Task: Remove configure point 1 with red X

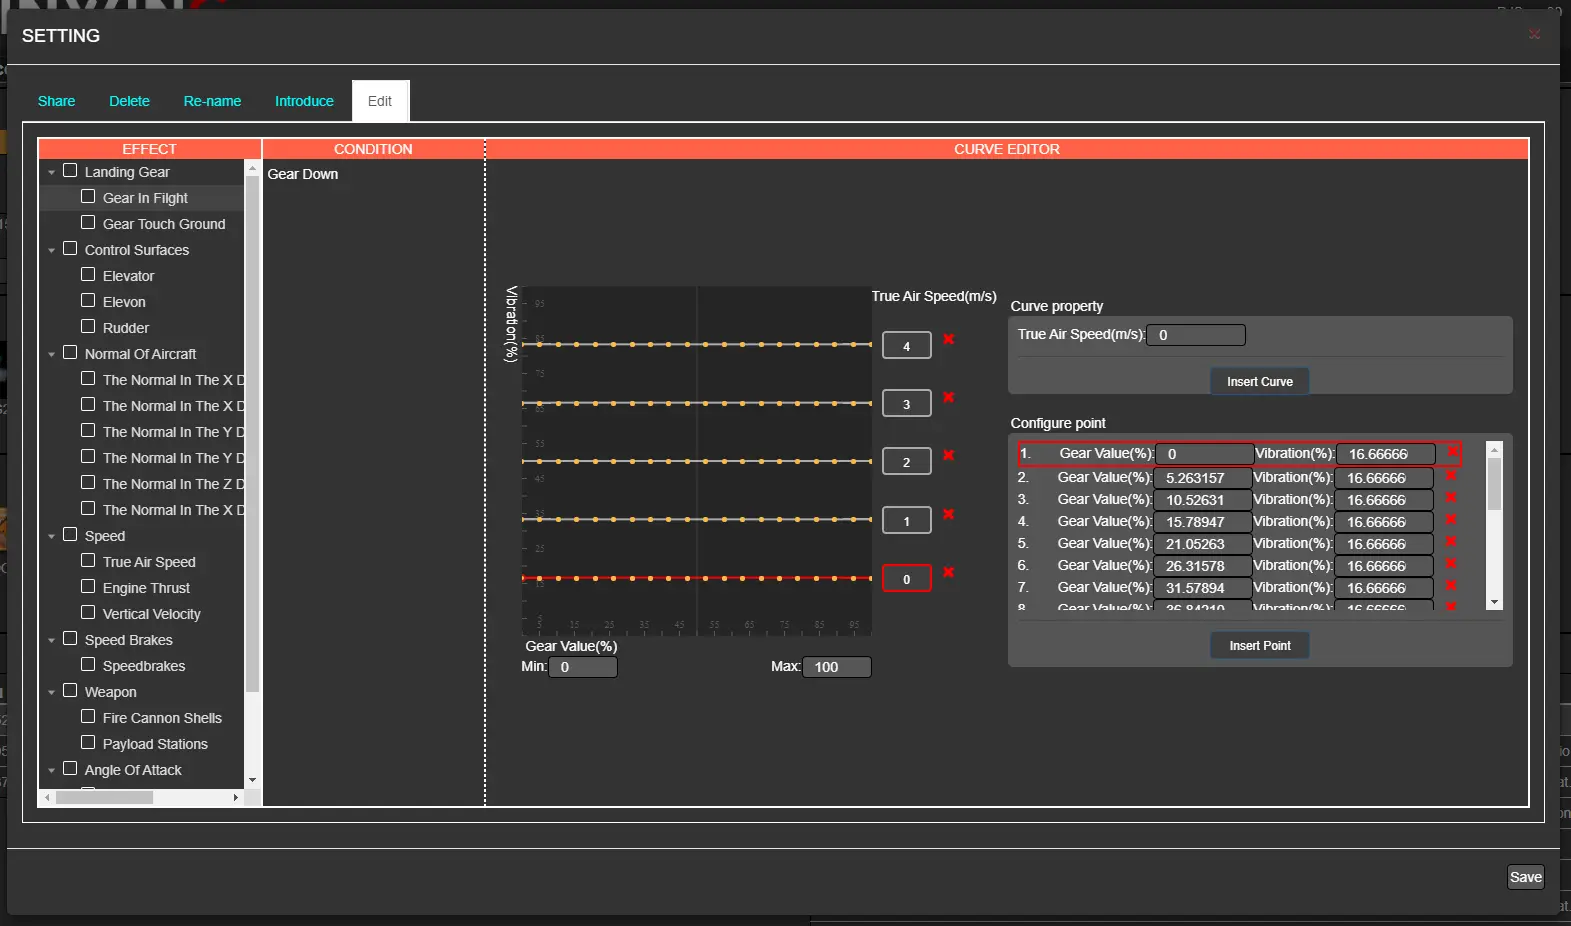Action: (x=1452, y=453)
